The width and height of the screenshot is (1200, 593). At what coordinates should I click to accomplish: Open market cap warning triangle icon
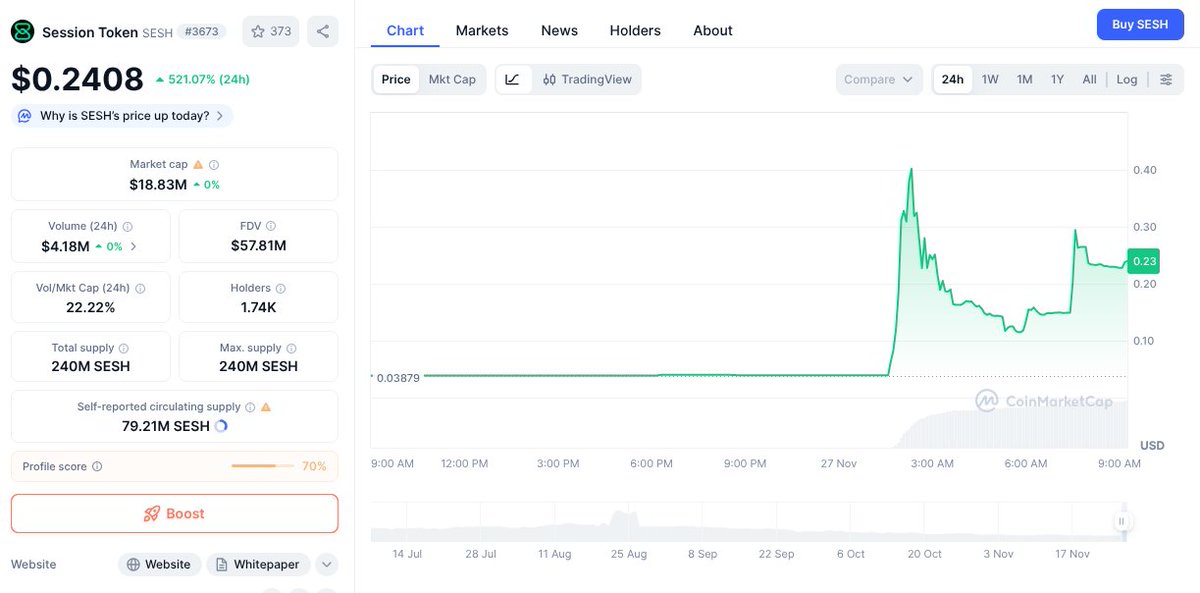click(x=198, y=164)
